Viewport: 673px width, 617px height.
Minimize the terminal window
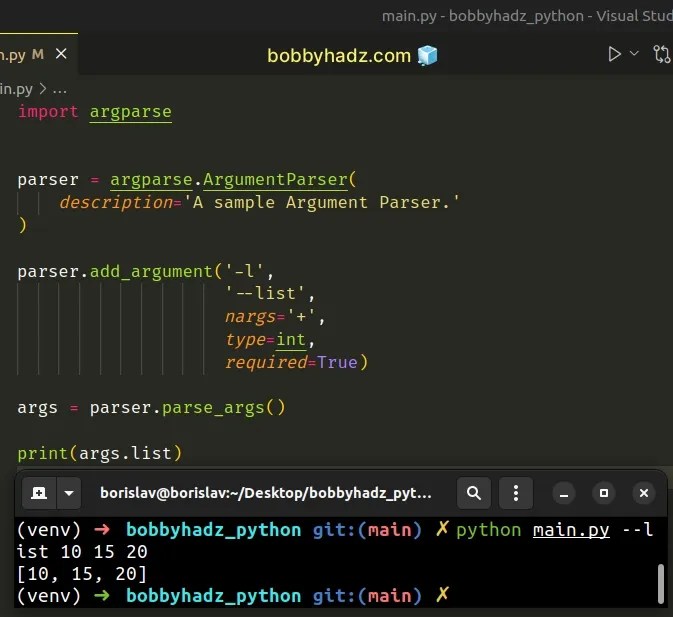[564, 493]
